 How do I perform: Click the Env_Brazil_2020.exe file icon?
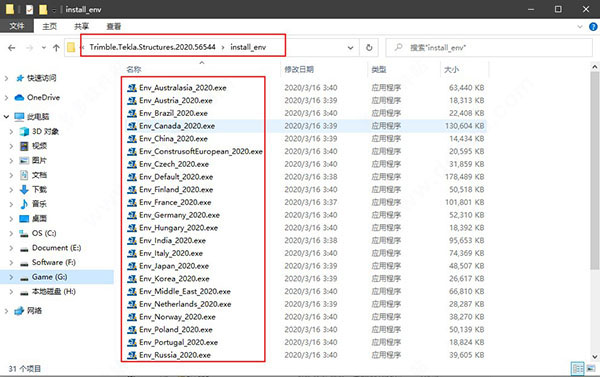[132, 113]
